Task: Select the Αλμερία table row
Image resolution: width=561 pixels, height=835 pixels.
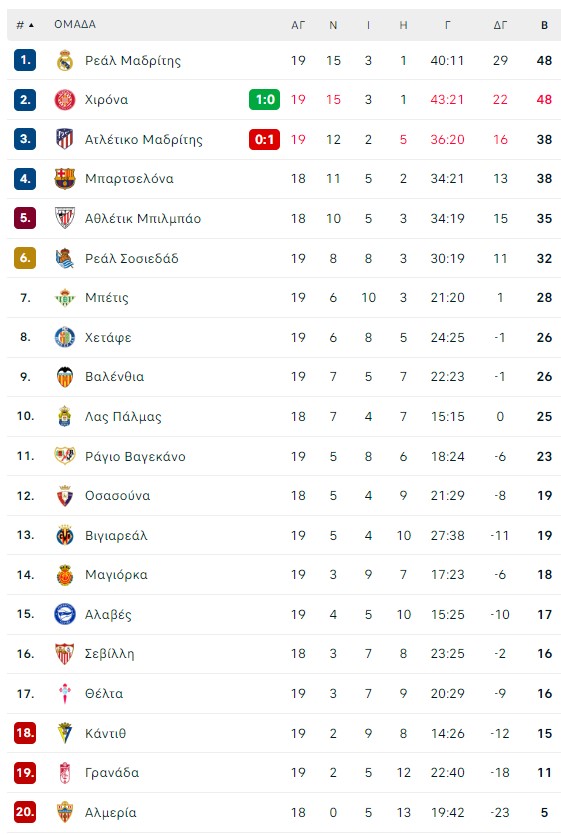Action: [283, 812]
